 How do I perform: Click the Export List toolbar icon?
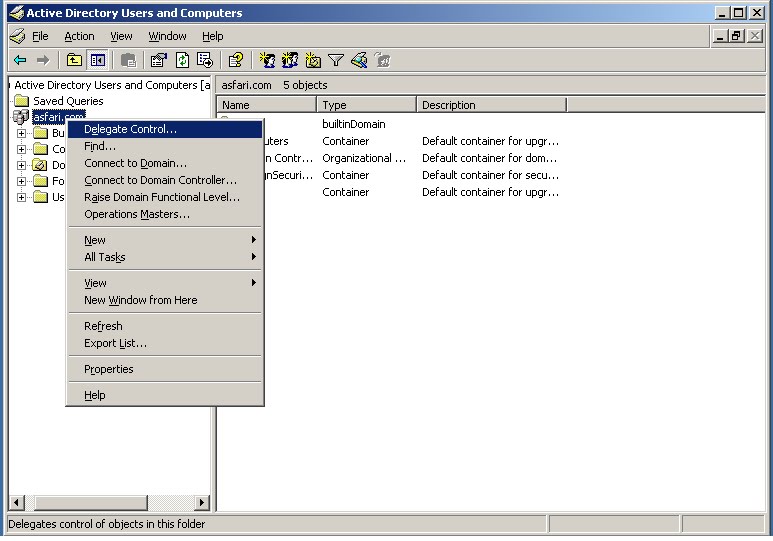(205, 60)
